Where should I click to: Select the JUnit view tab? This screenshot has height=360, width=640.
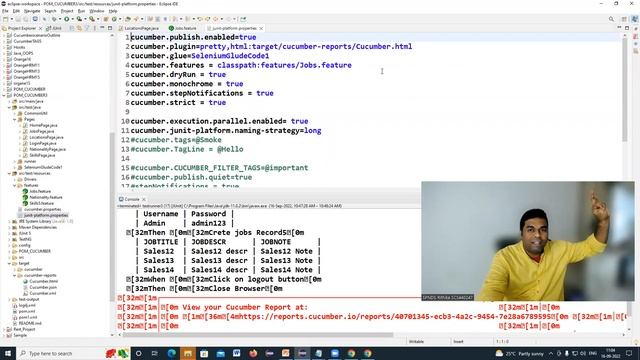coord(54,28)
